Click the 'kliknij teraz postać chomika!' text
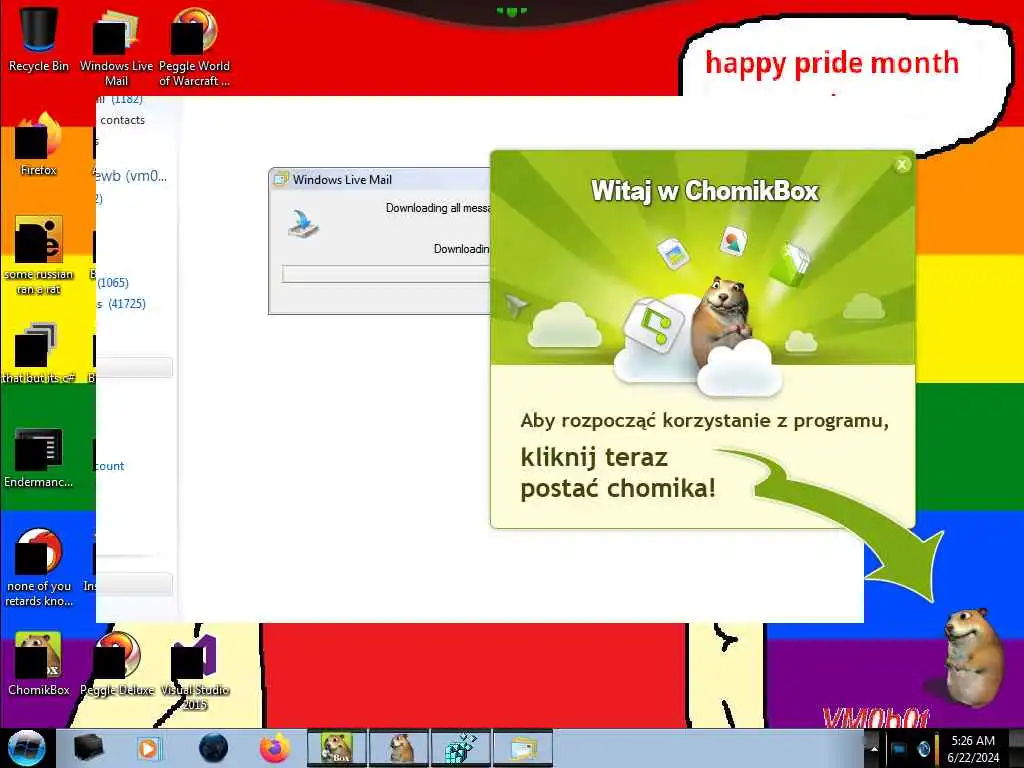The height and width of the screenshot is (768, 1024). click(618, 473)
